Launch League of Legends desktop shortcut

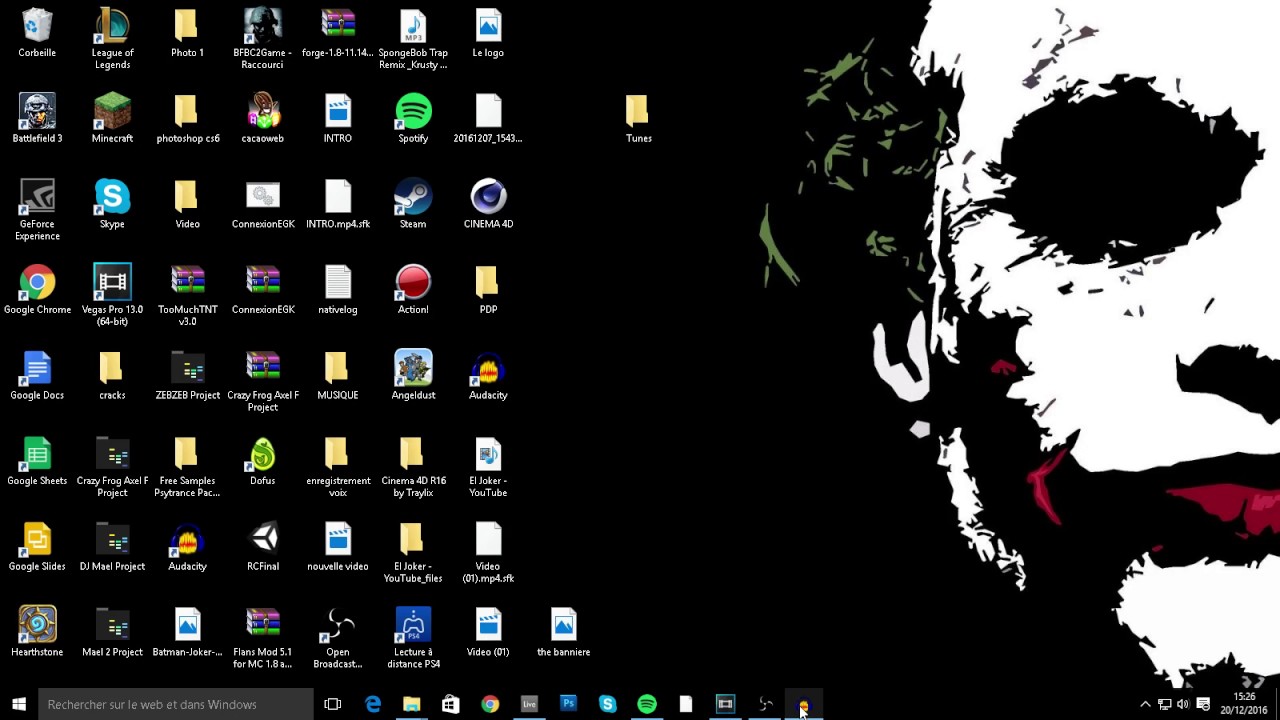pyautogui.click(x=112, y=39)
